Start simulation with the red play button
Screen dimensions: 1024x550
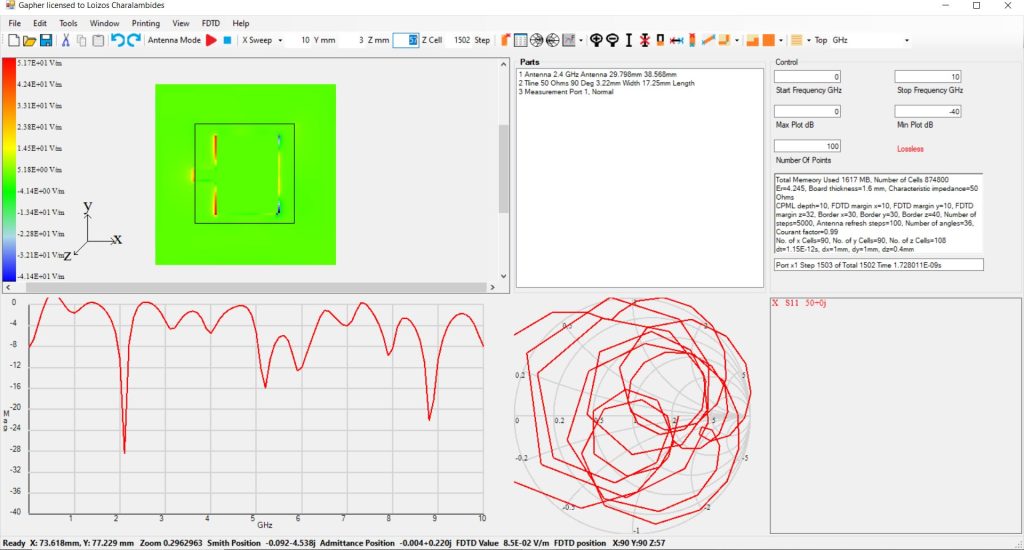coord(211,40)
